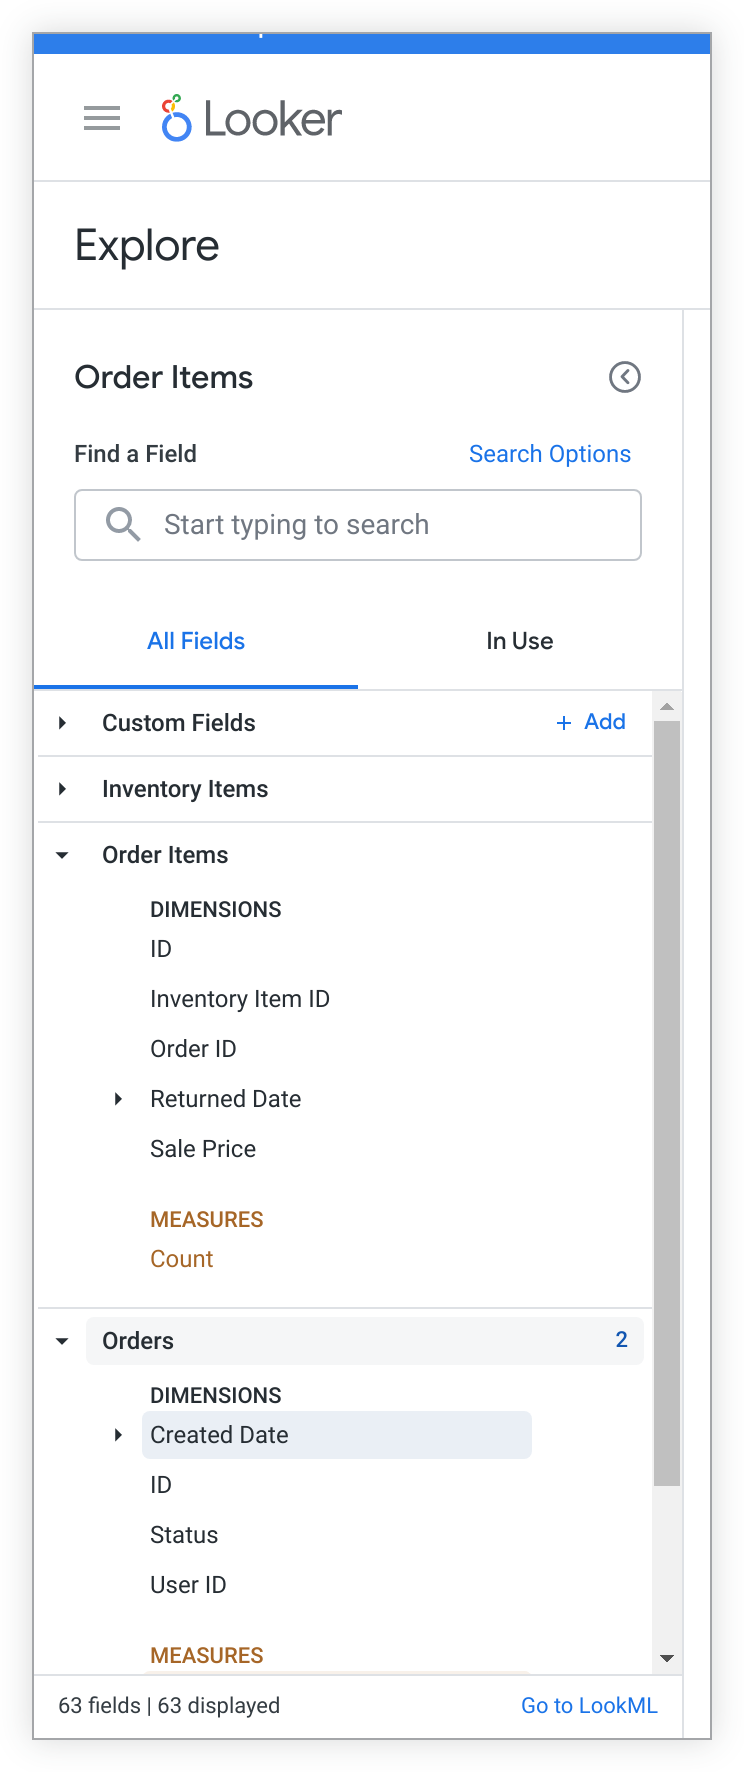Switch to the All Fields tab
The width and height of the screenshot is (744, 1772).
[x=196, y=641]
